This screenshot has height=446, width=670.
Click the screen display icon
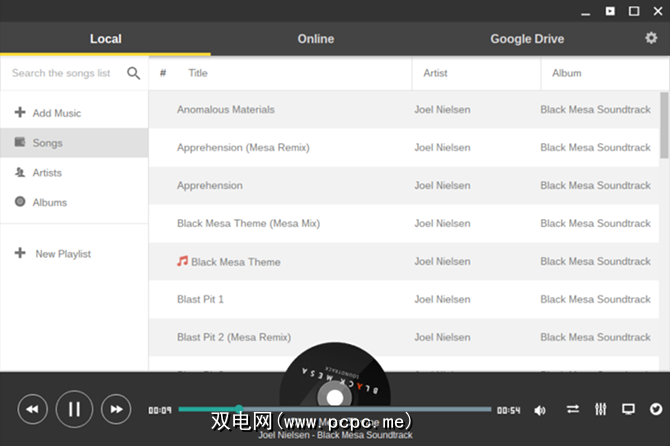(628, 409)
